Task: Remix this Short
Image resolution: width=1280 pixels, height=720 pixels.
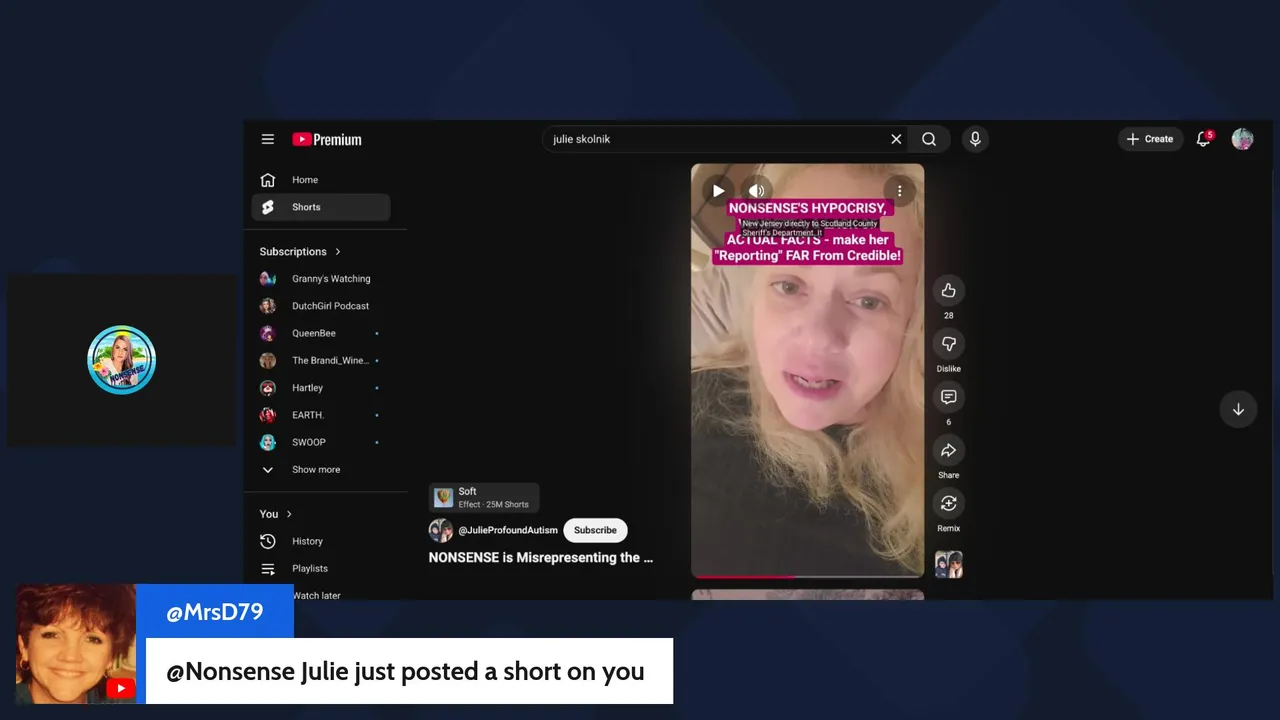Action: 948,503
